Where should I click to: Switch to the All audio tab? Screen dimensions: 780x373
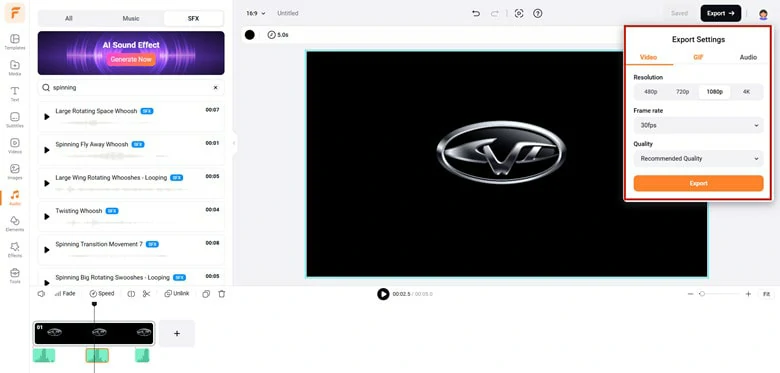tap(69, 18)
